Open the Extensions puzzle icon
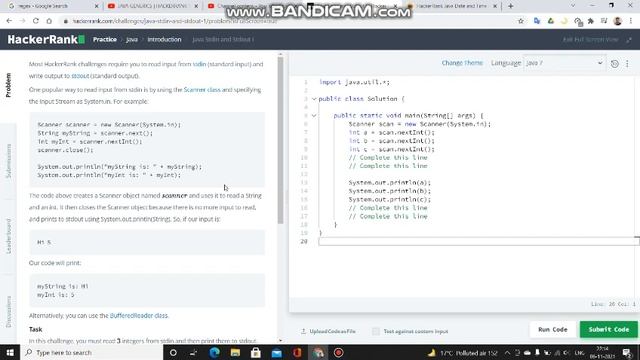The width and height of the screenshot is (640, 360). click(591, 21)
